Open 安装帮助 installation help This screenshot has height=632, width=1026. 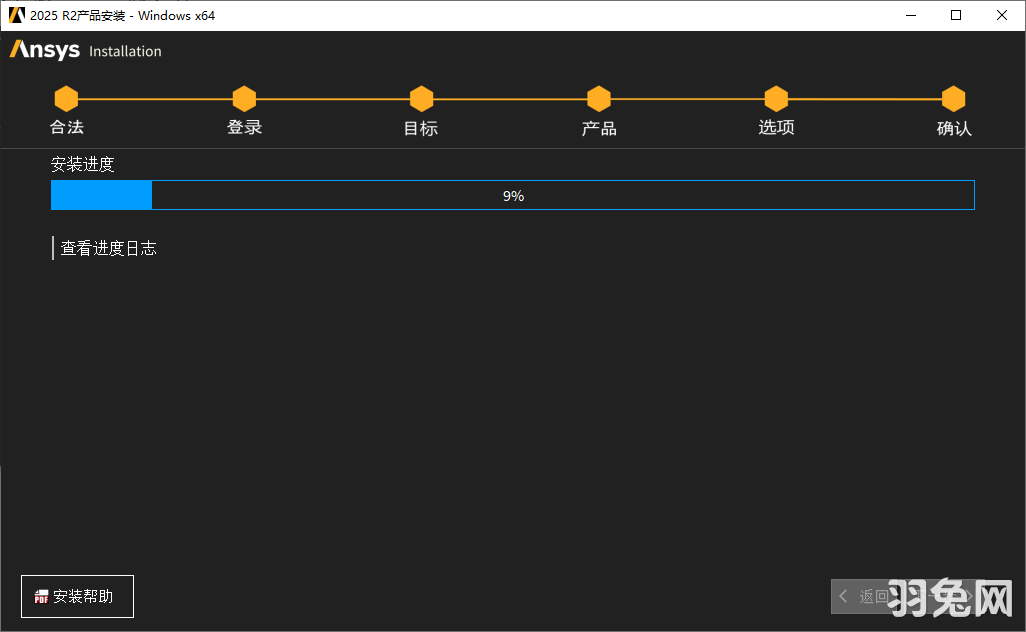[x=78, y=597]
